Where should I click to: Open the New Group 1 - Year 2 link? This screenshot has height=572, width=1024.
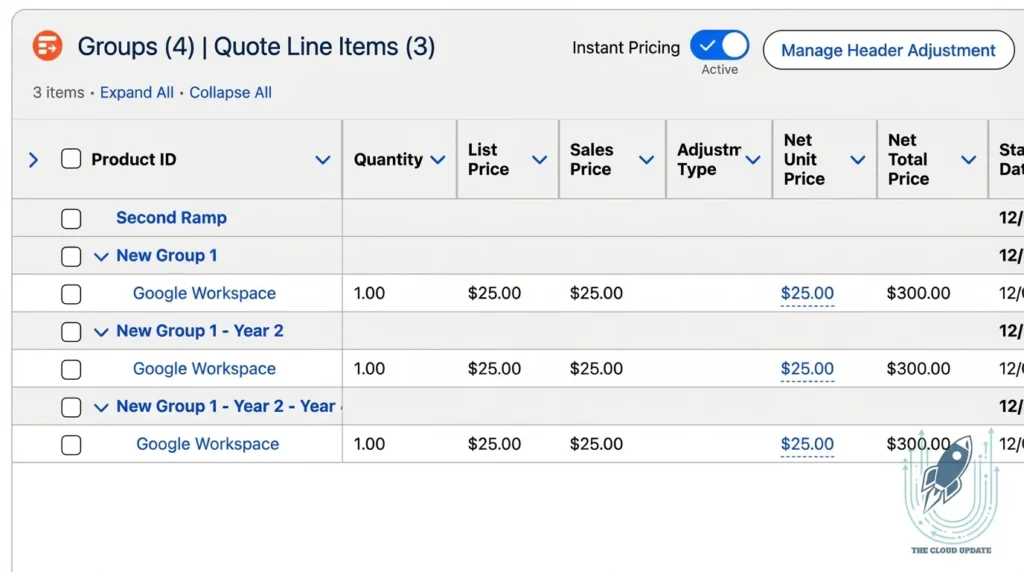point(200,331)
